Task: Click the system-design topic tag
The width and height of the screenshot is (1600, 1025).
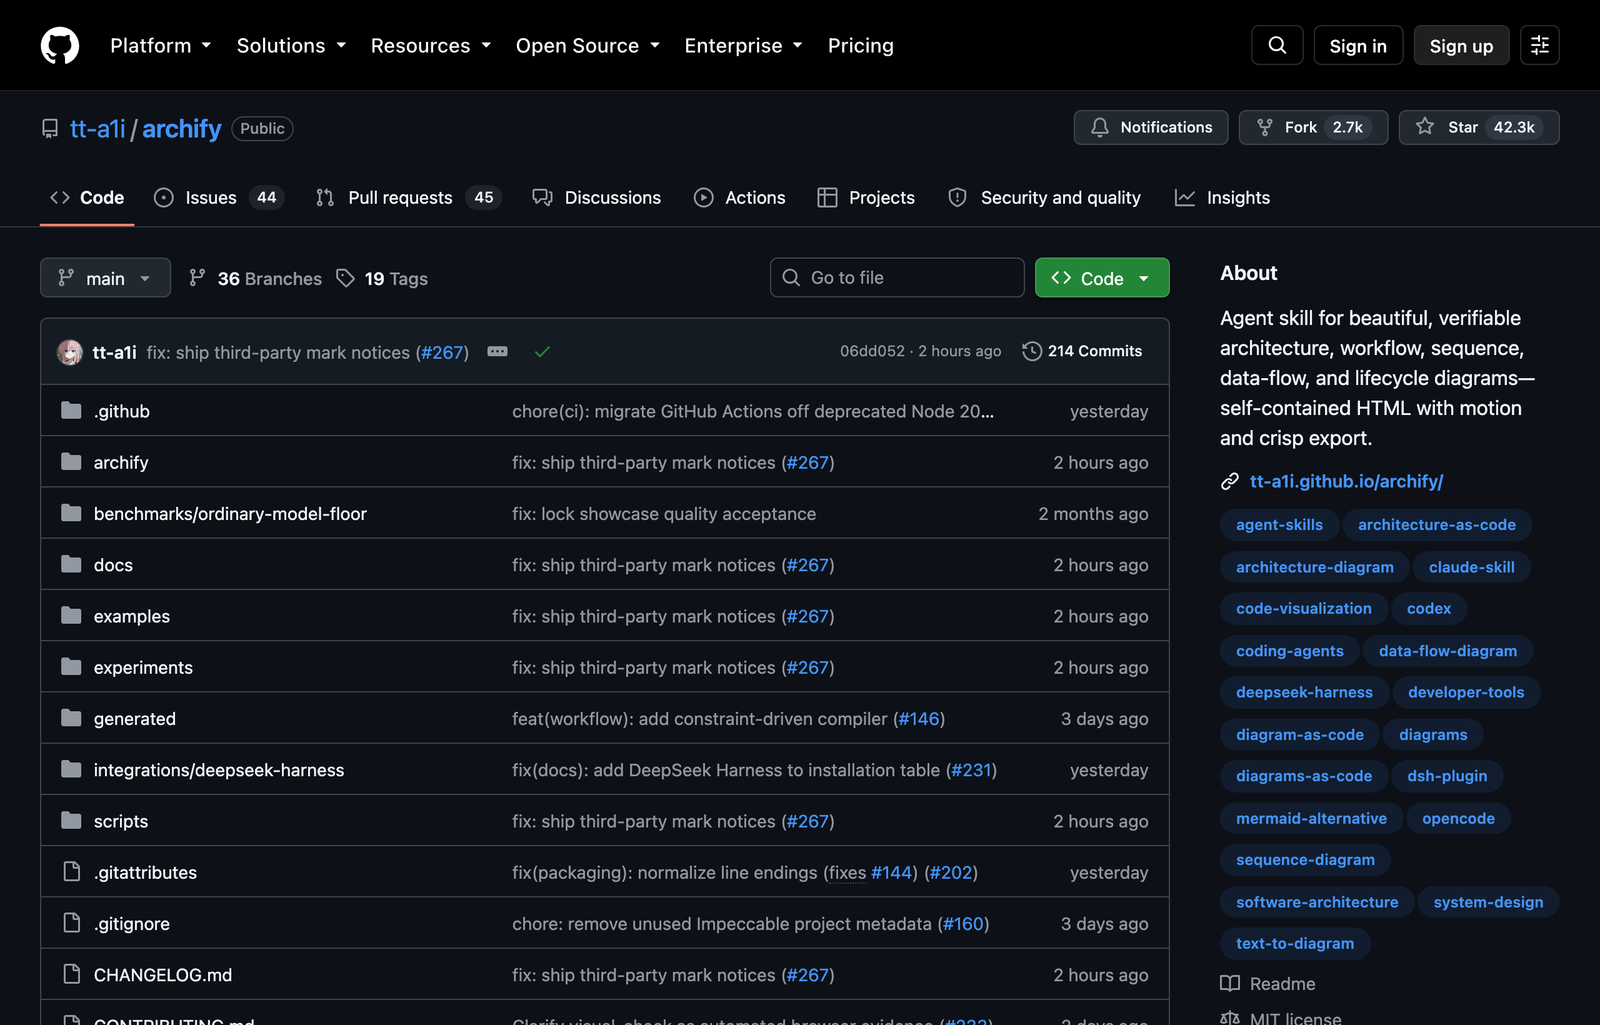Action: point(1488,902)
